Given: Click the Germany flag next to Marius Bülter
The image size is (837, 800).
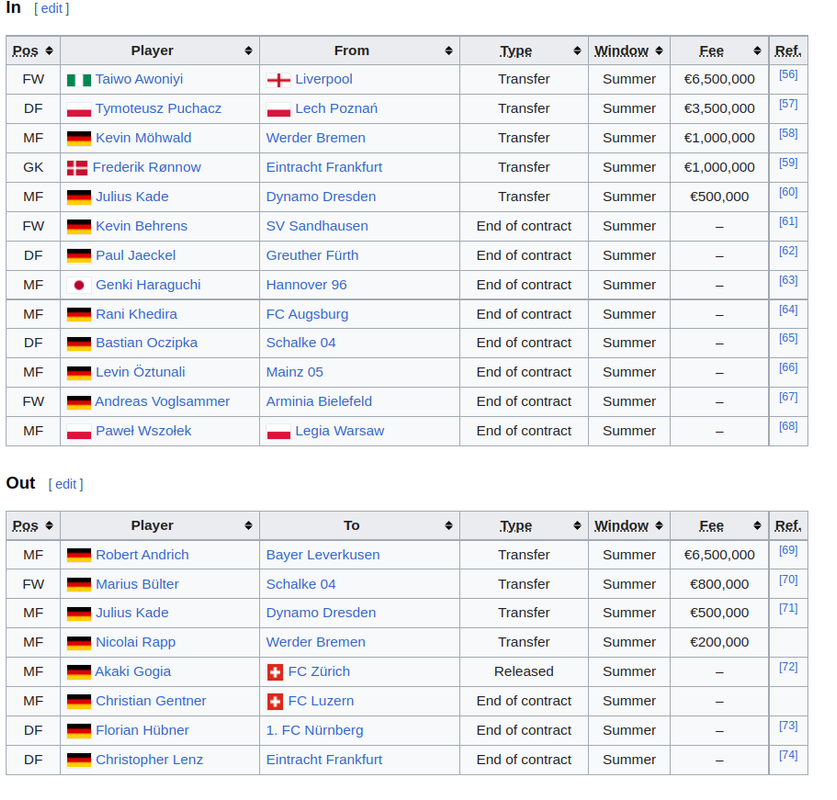Looking at the screenshot, I should (x=79, y=585).
